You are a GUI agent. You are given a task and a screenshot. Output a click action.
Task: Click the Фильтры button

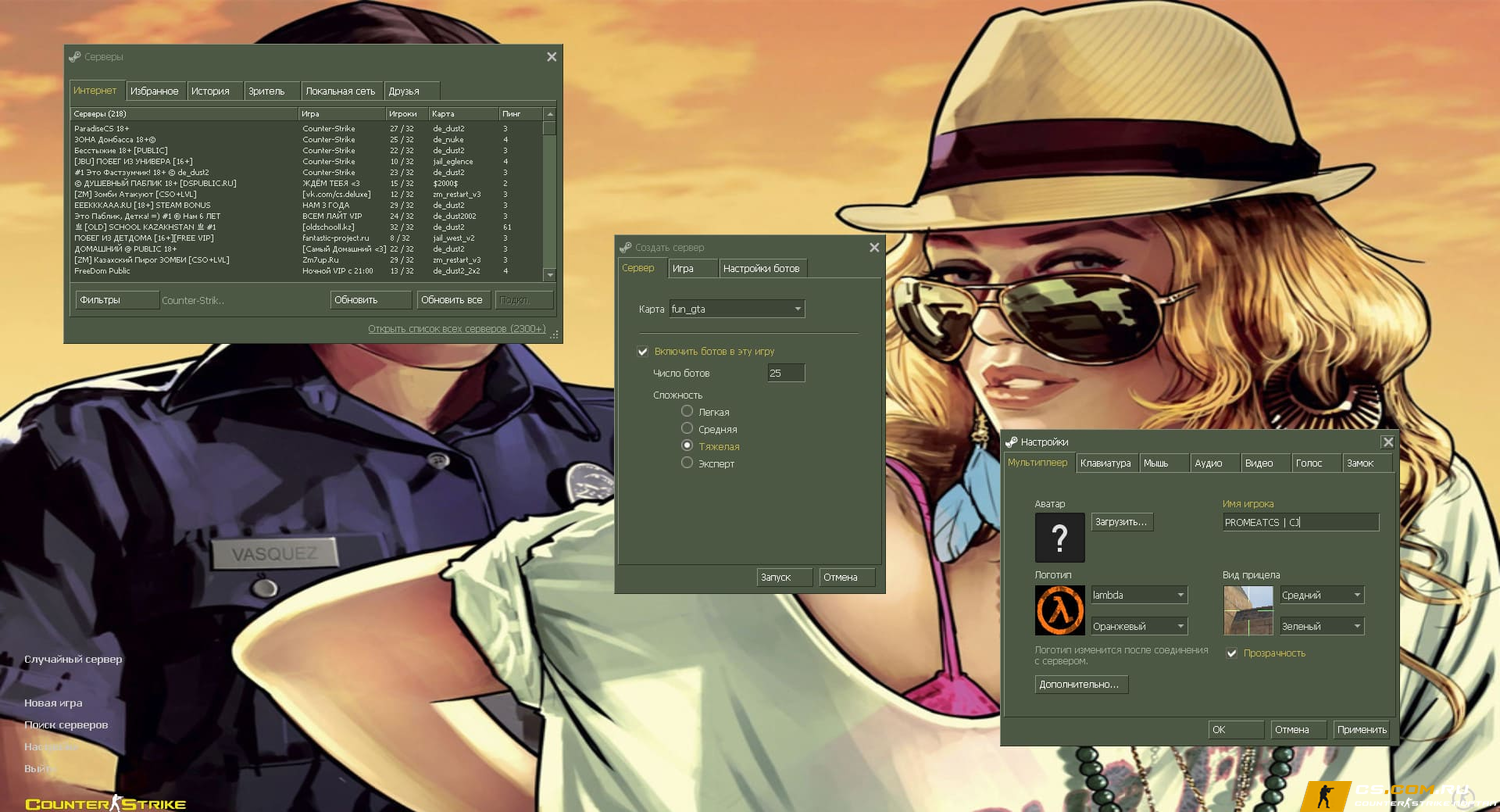117,300
